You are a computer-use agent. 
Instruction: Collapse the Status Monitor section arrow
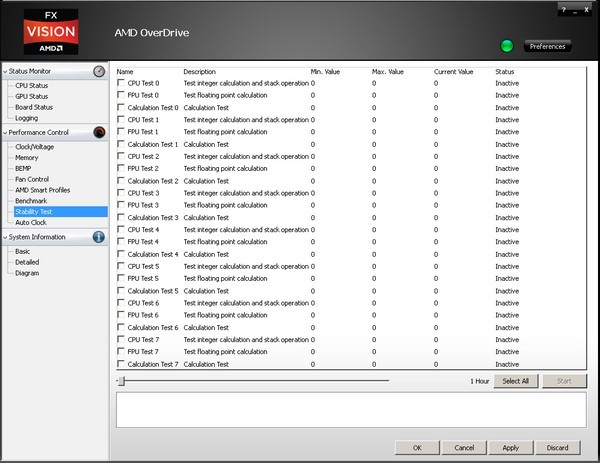(x=4, y=71)
